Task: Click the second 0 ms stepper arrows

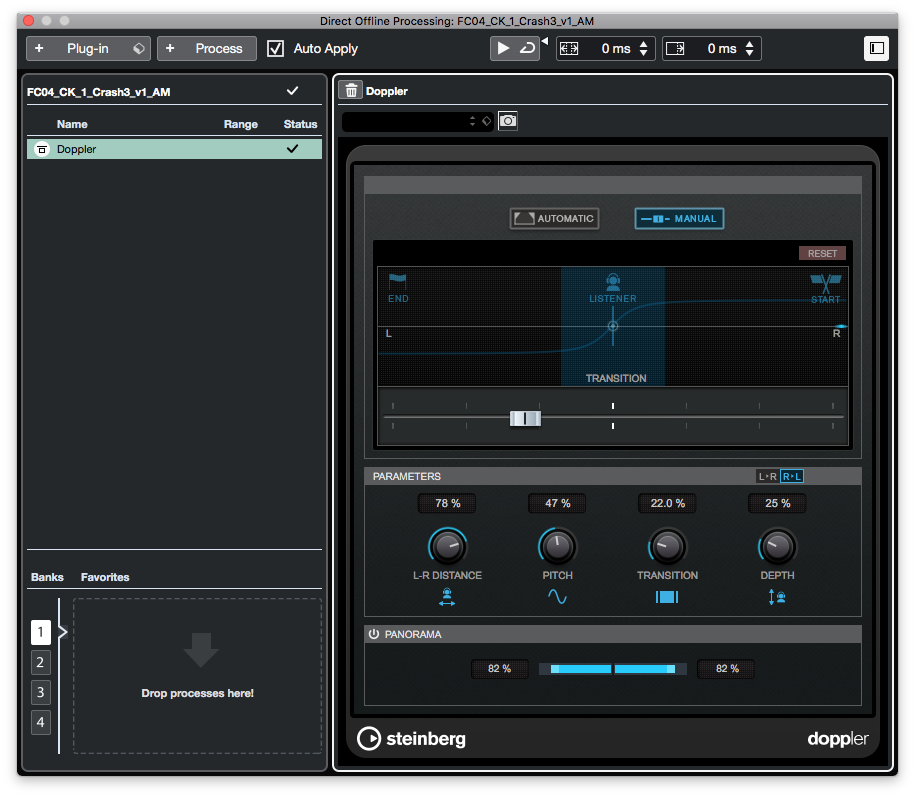Action: 750,48
